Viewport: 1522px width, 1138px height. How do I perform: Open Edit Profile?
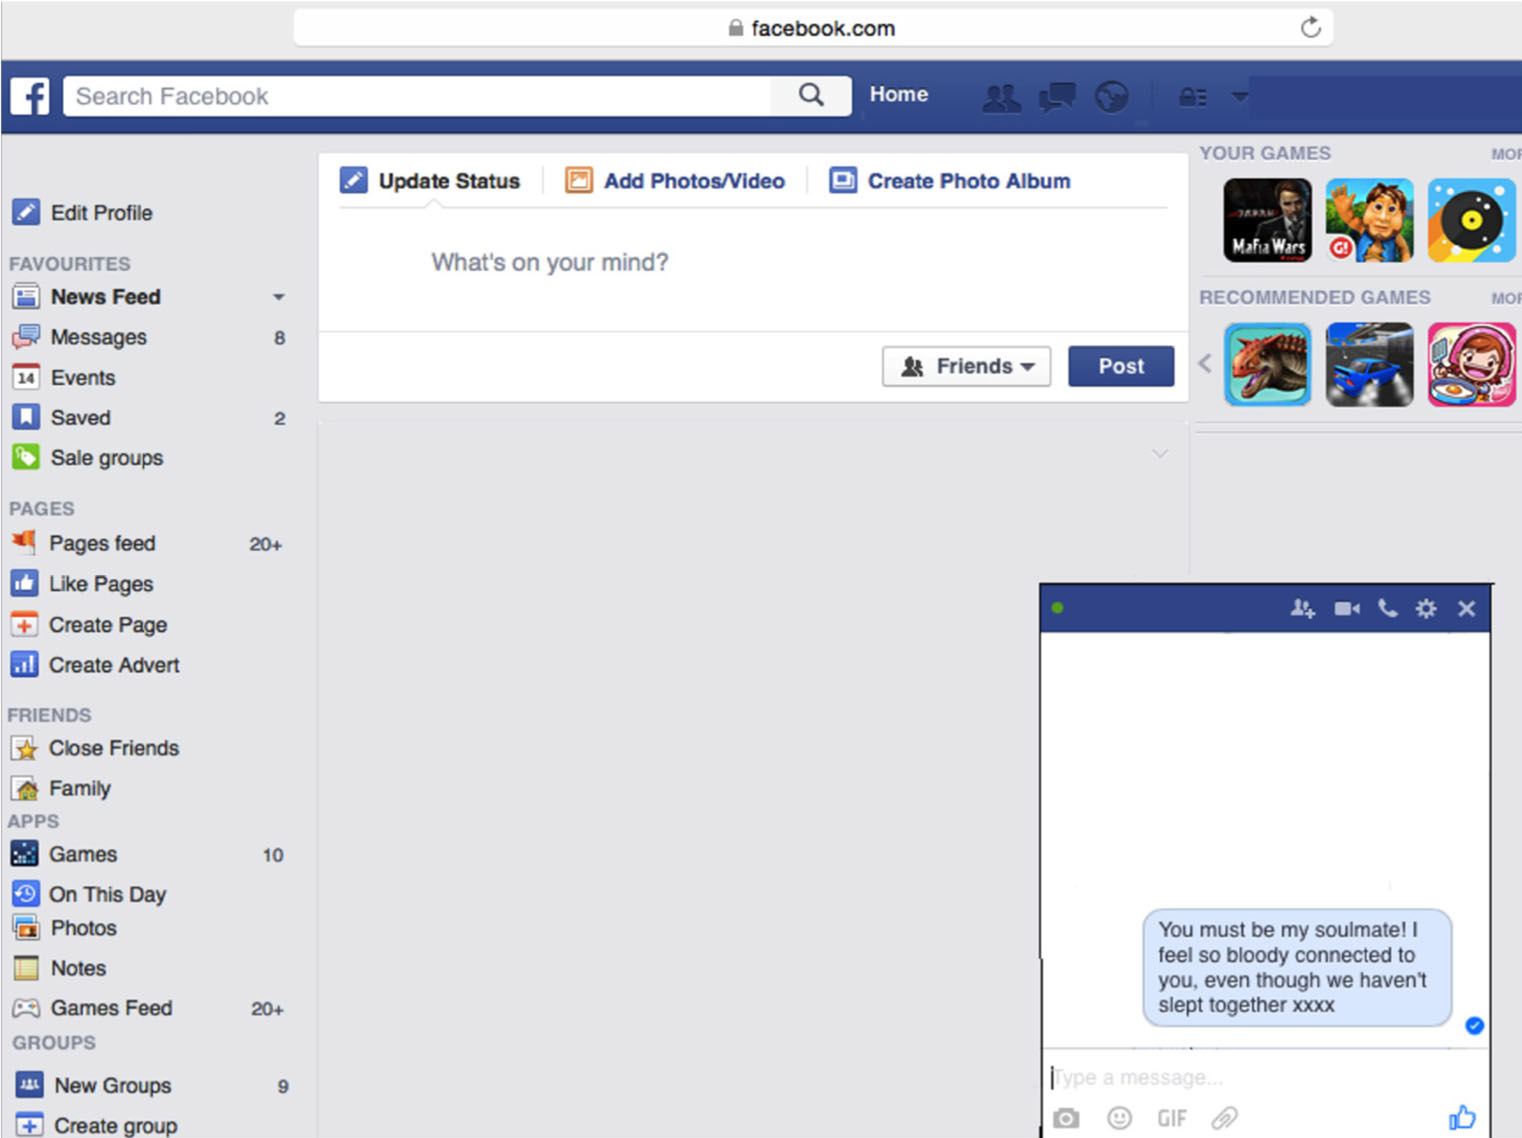click(x=83, y=213)
